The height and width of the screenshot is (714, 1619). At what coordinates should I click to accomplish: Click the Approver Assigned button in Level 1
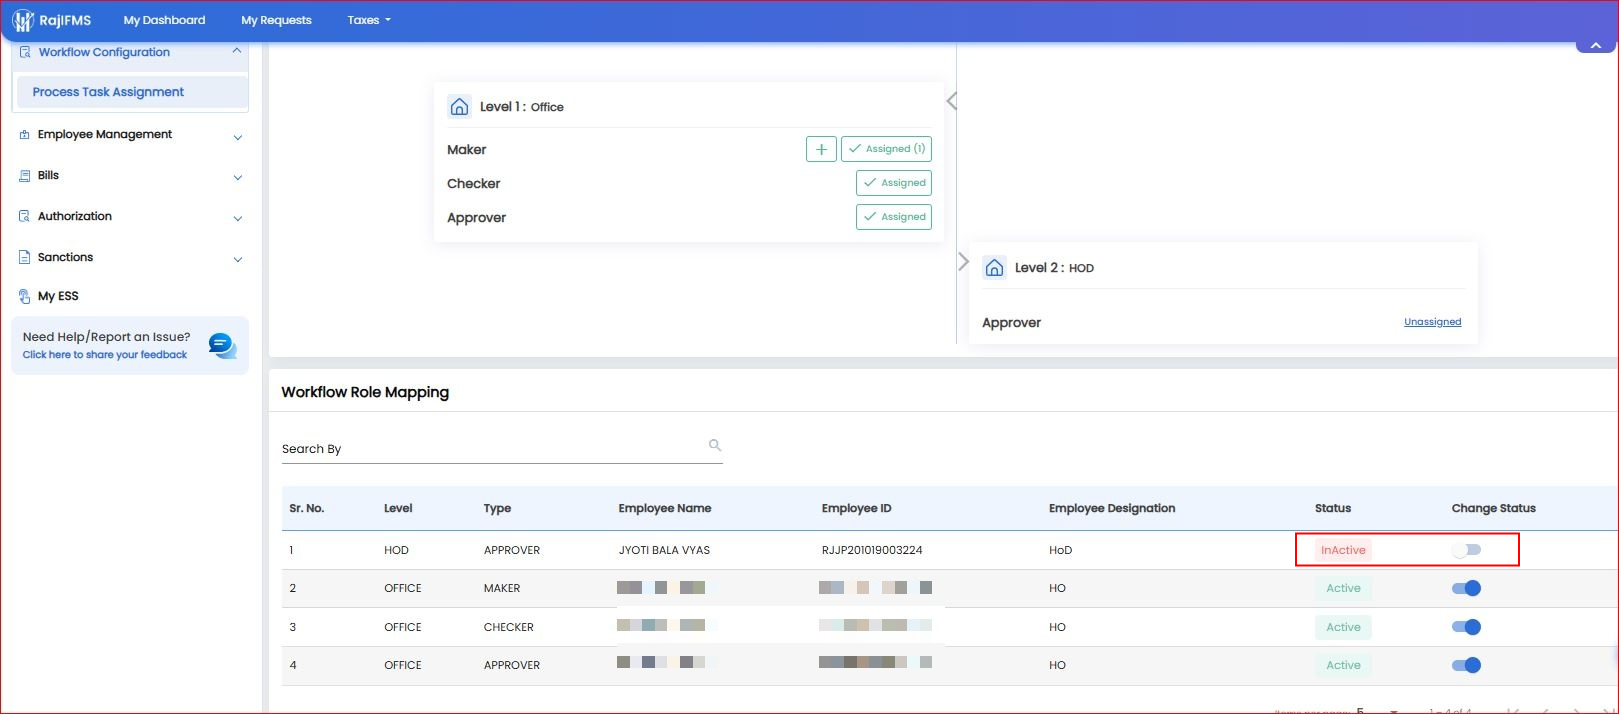894,217
